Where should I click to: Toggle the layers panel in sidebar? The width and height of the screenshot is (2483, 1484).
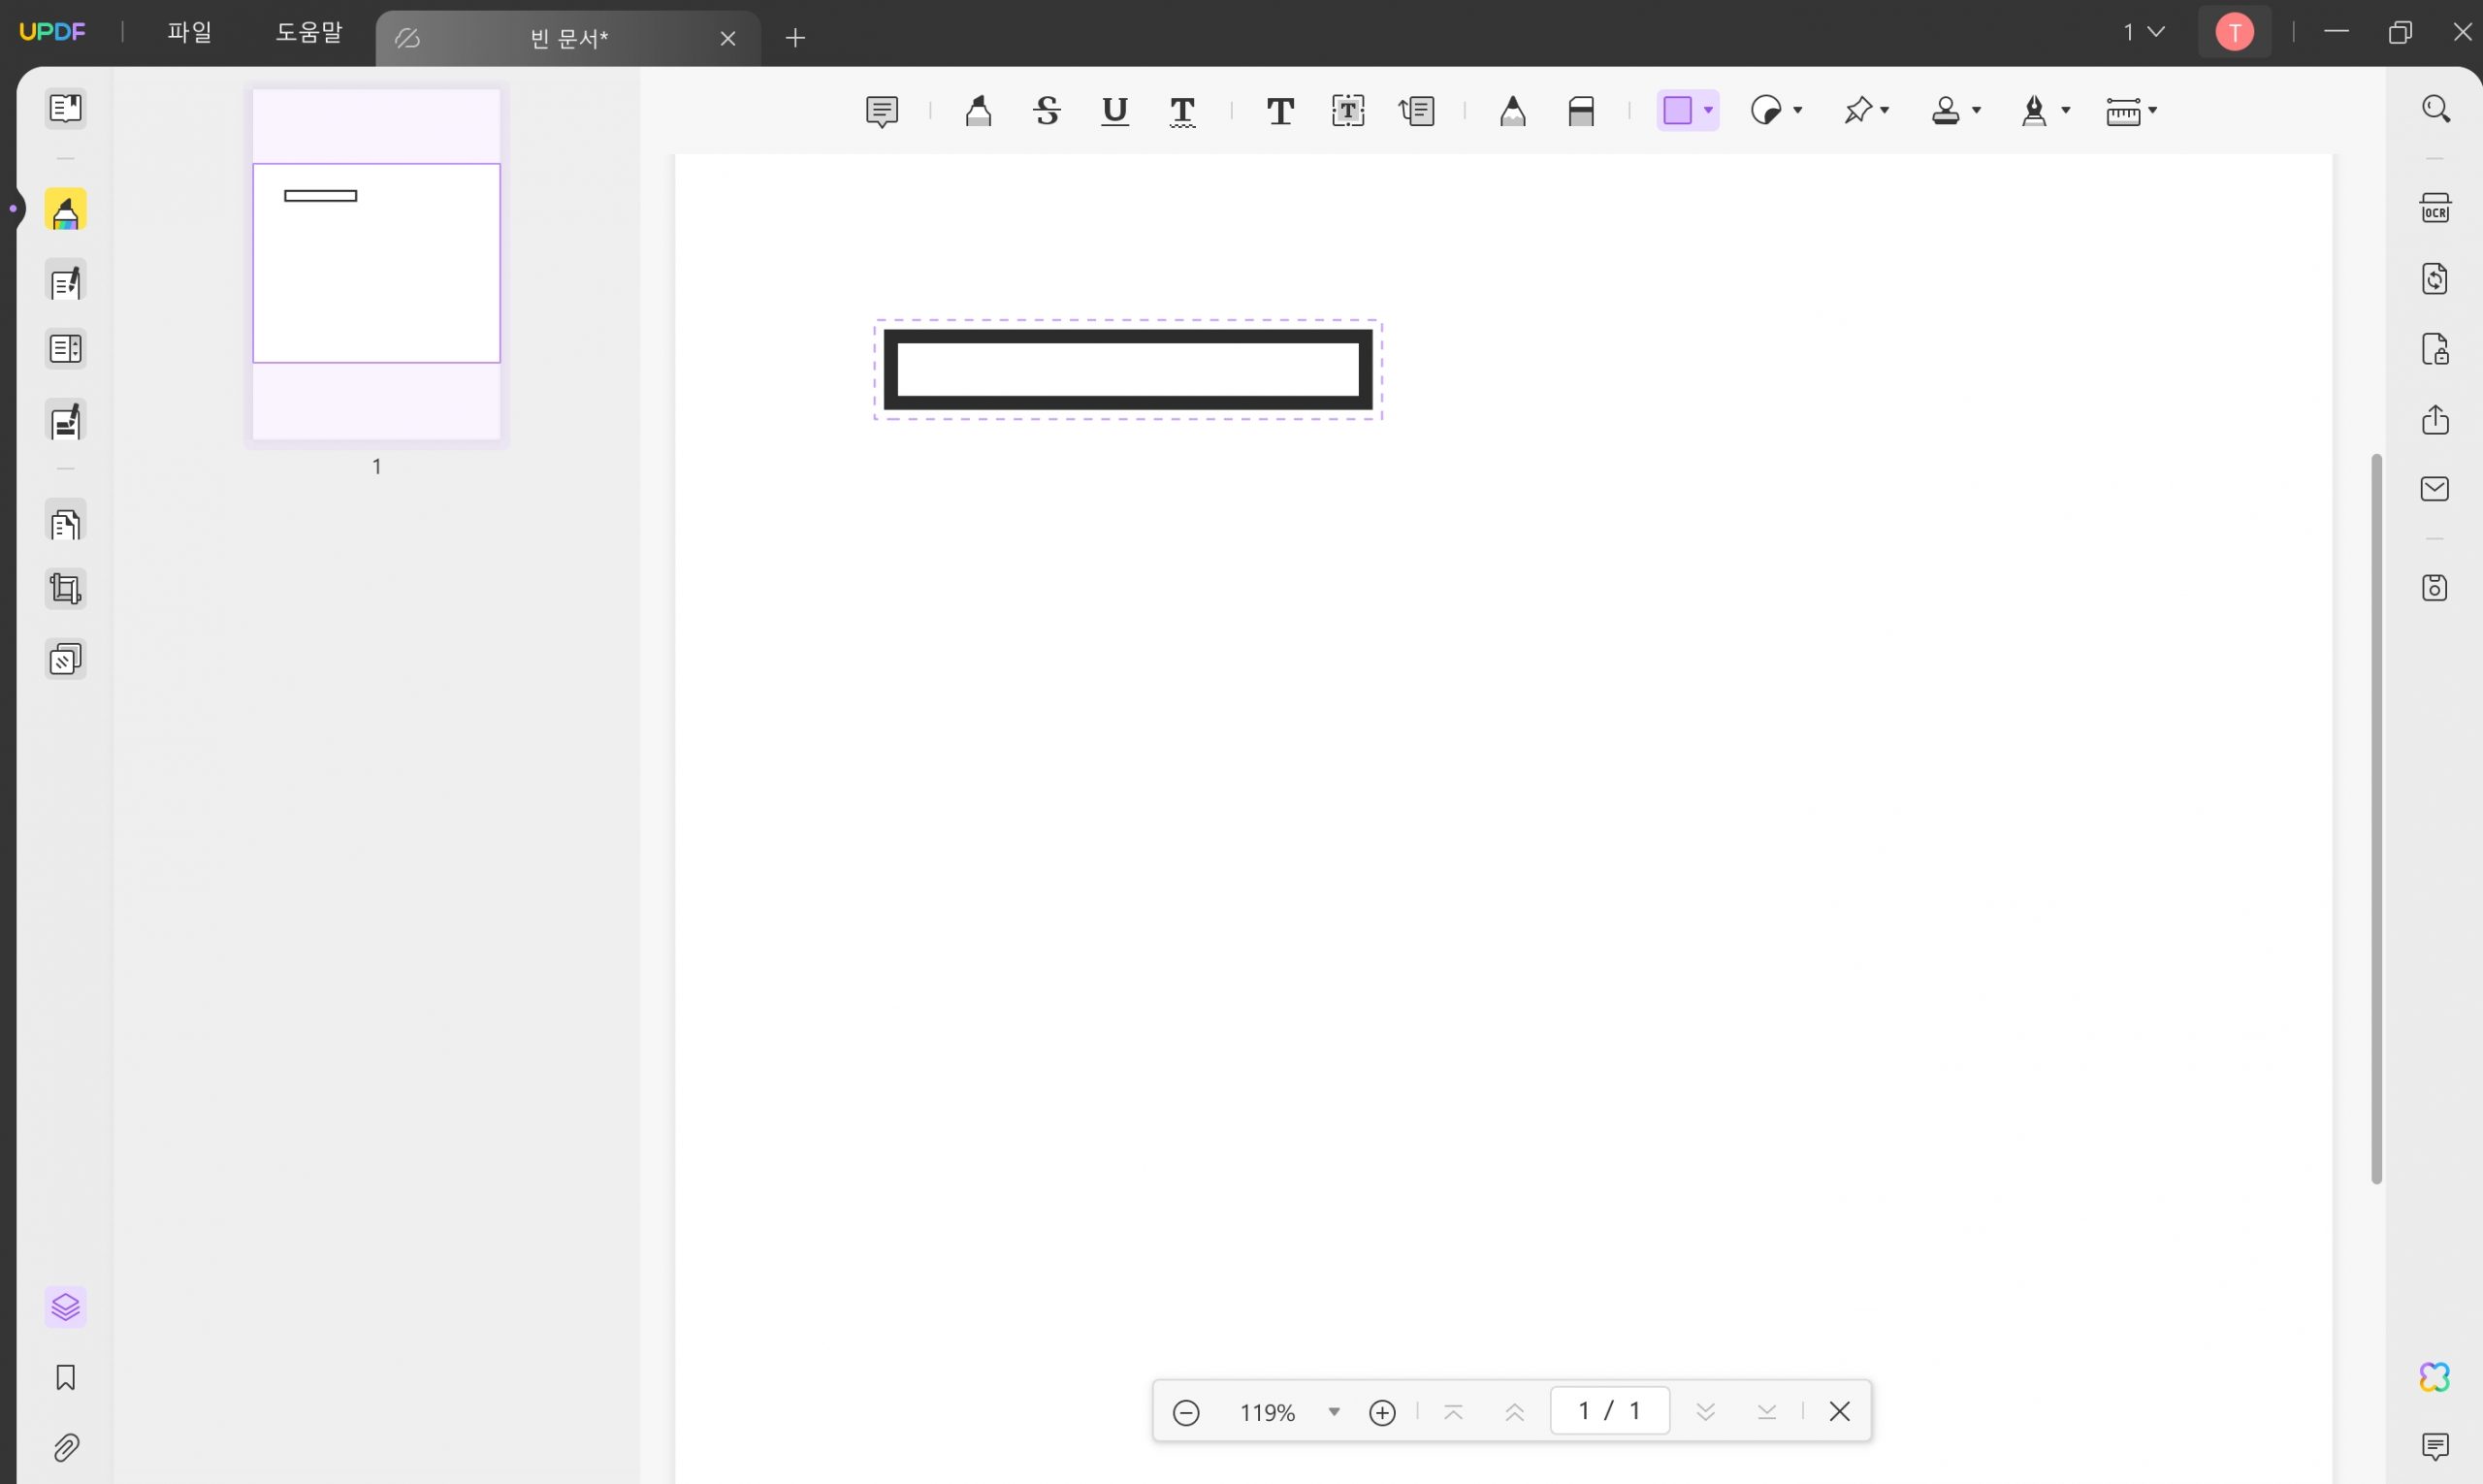tap(65, 1307)
